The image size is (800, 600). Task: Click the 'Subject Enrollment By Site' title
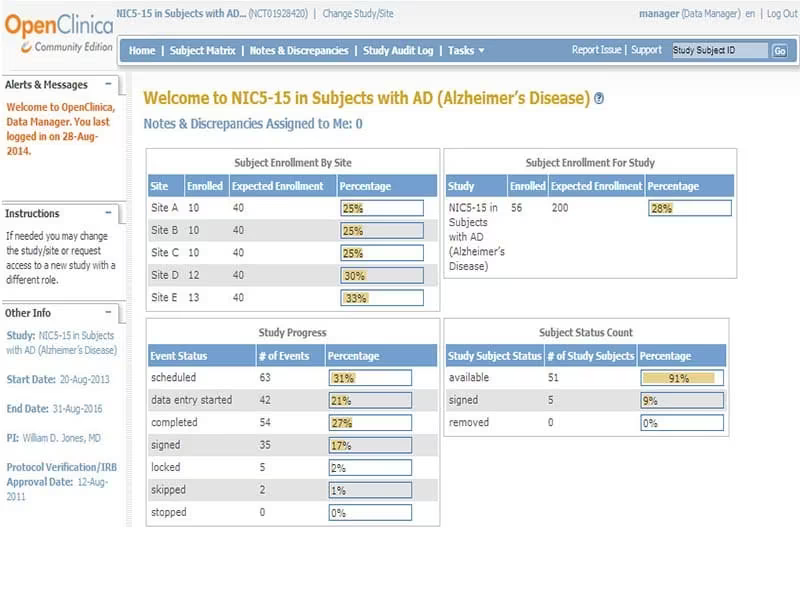pos(293,163)
